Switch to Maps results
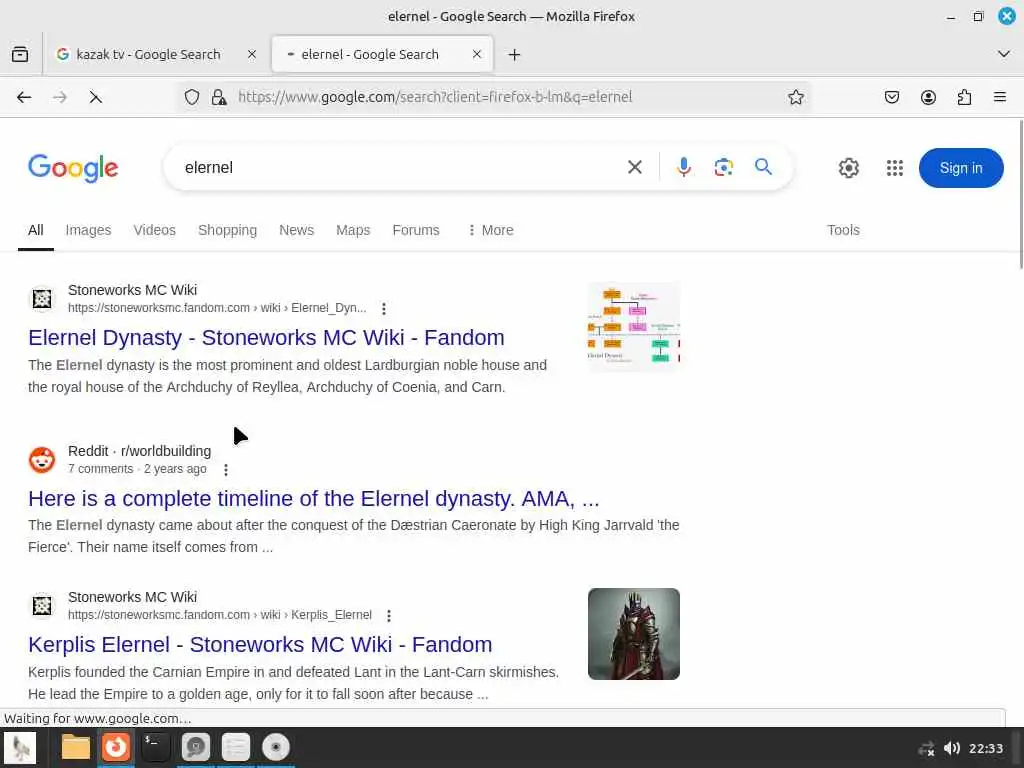The width and height of the screenshot is (1024, 768). pyautogui.click(x=353, y=230)
